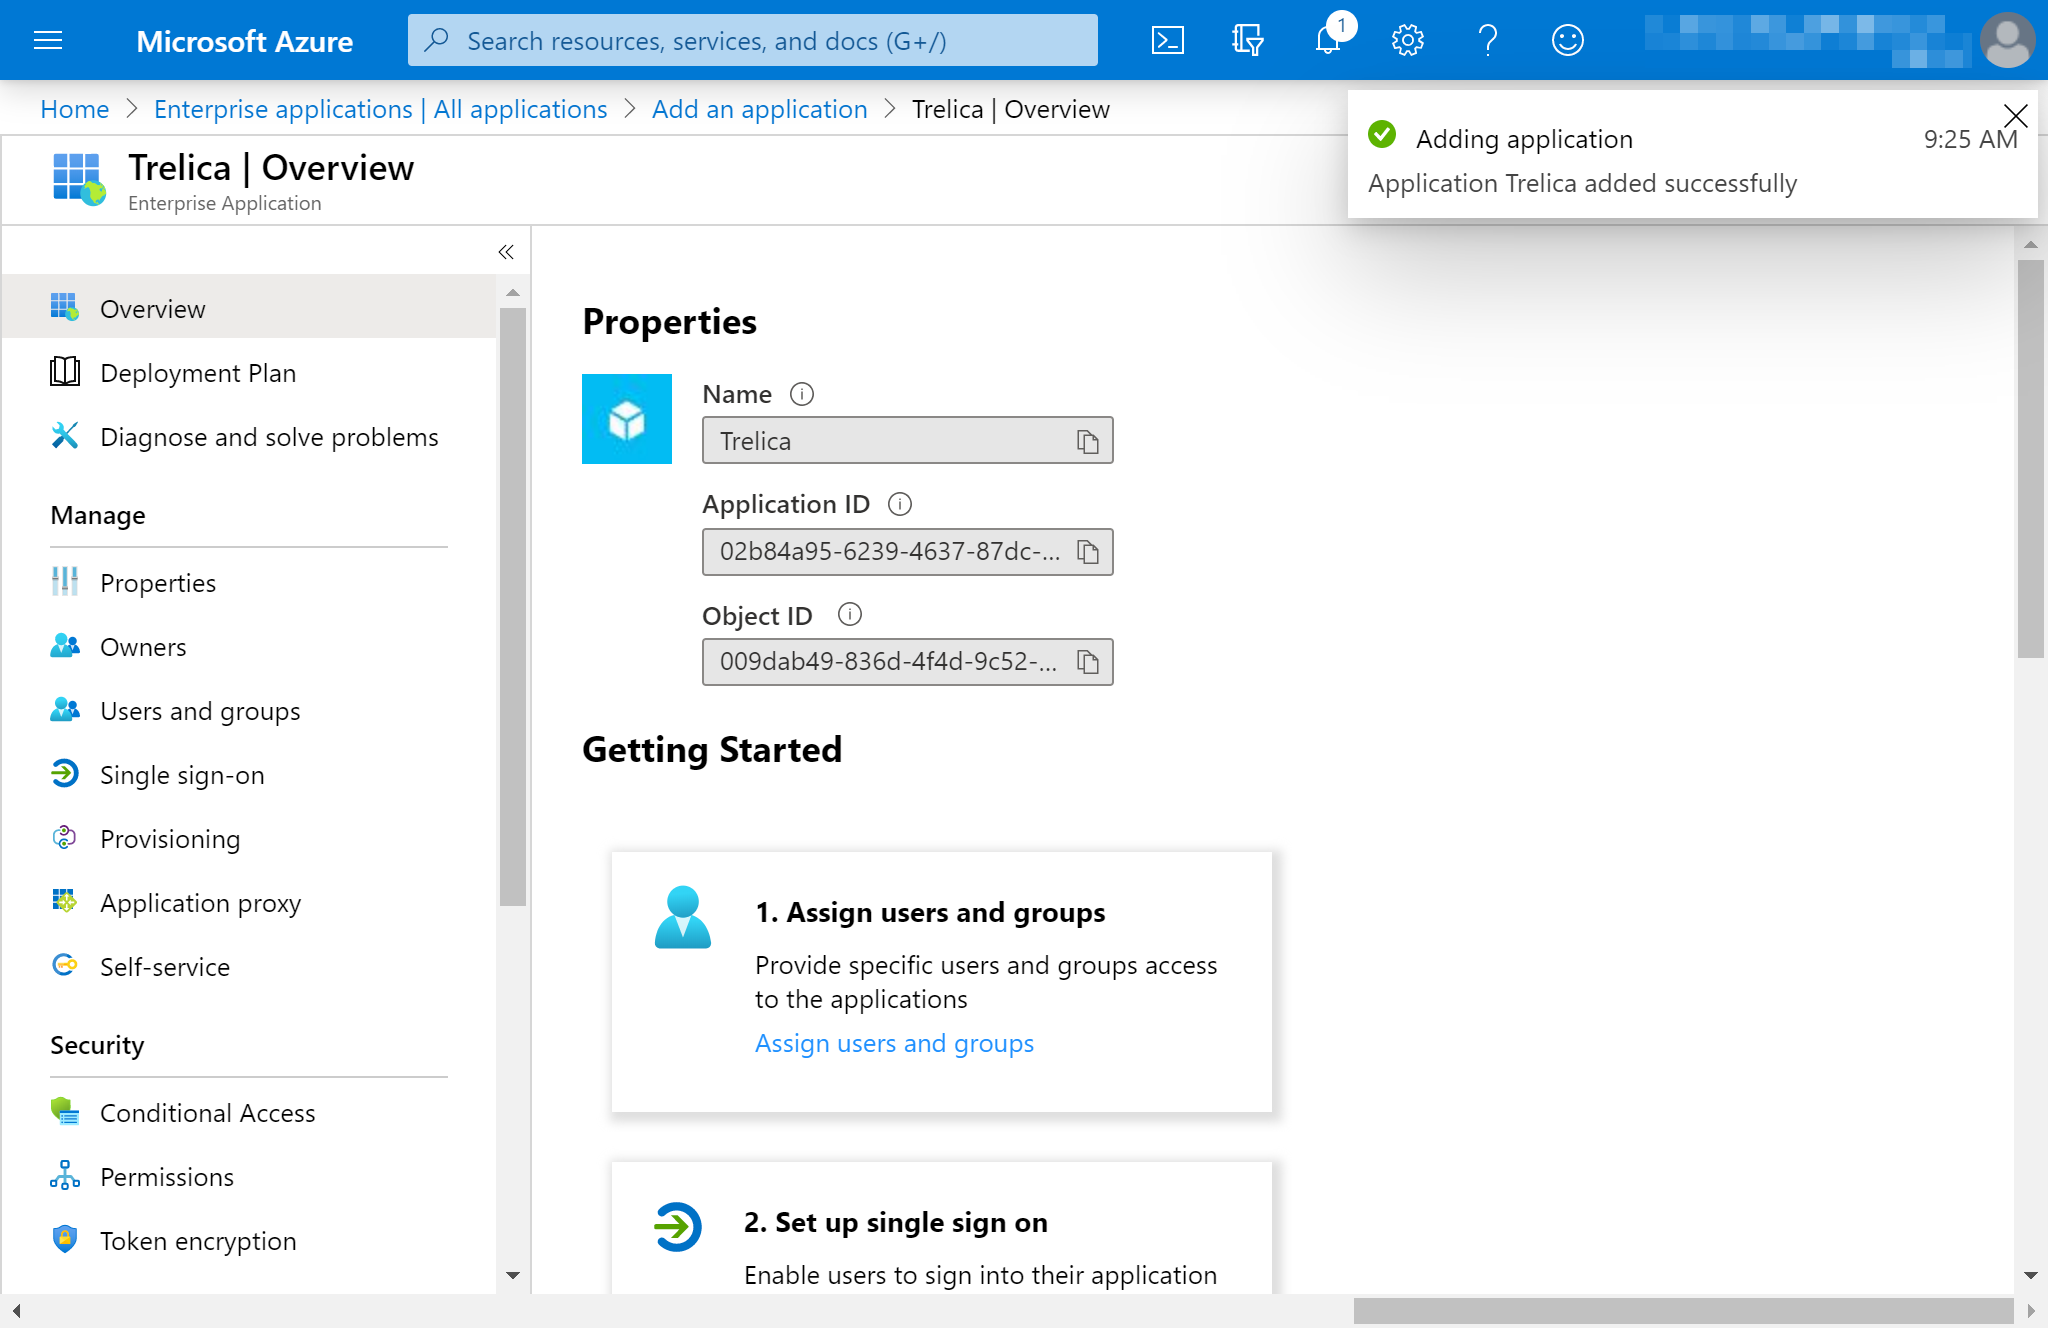Copy the Application ID value

pyautogui.click(x=1088, y=552)
